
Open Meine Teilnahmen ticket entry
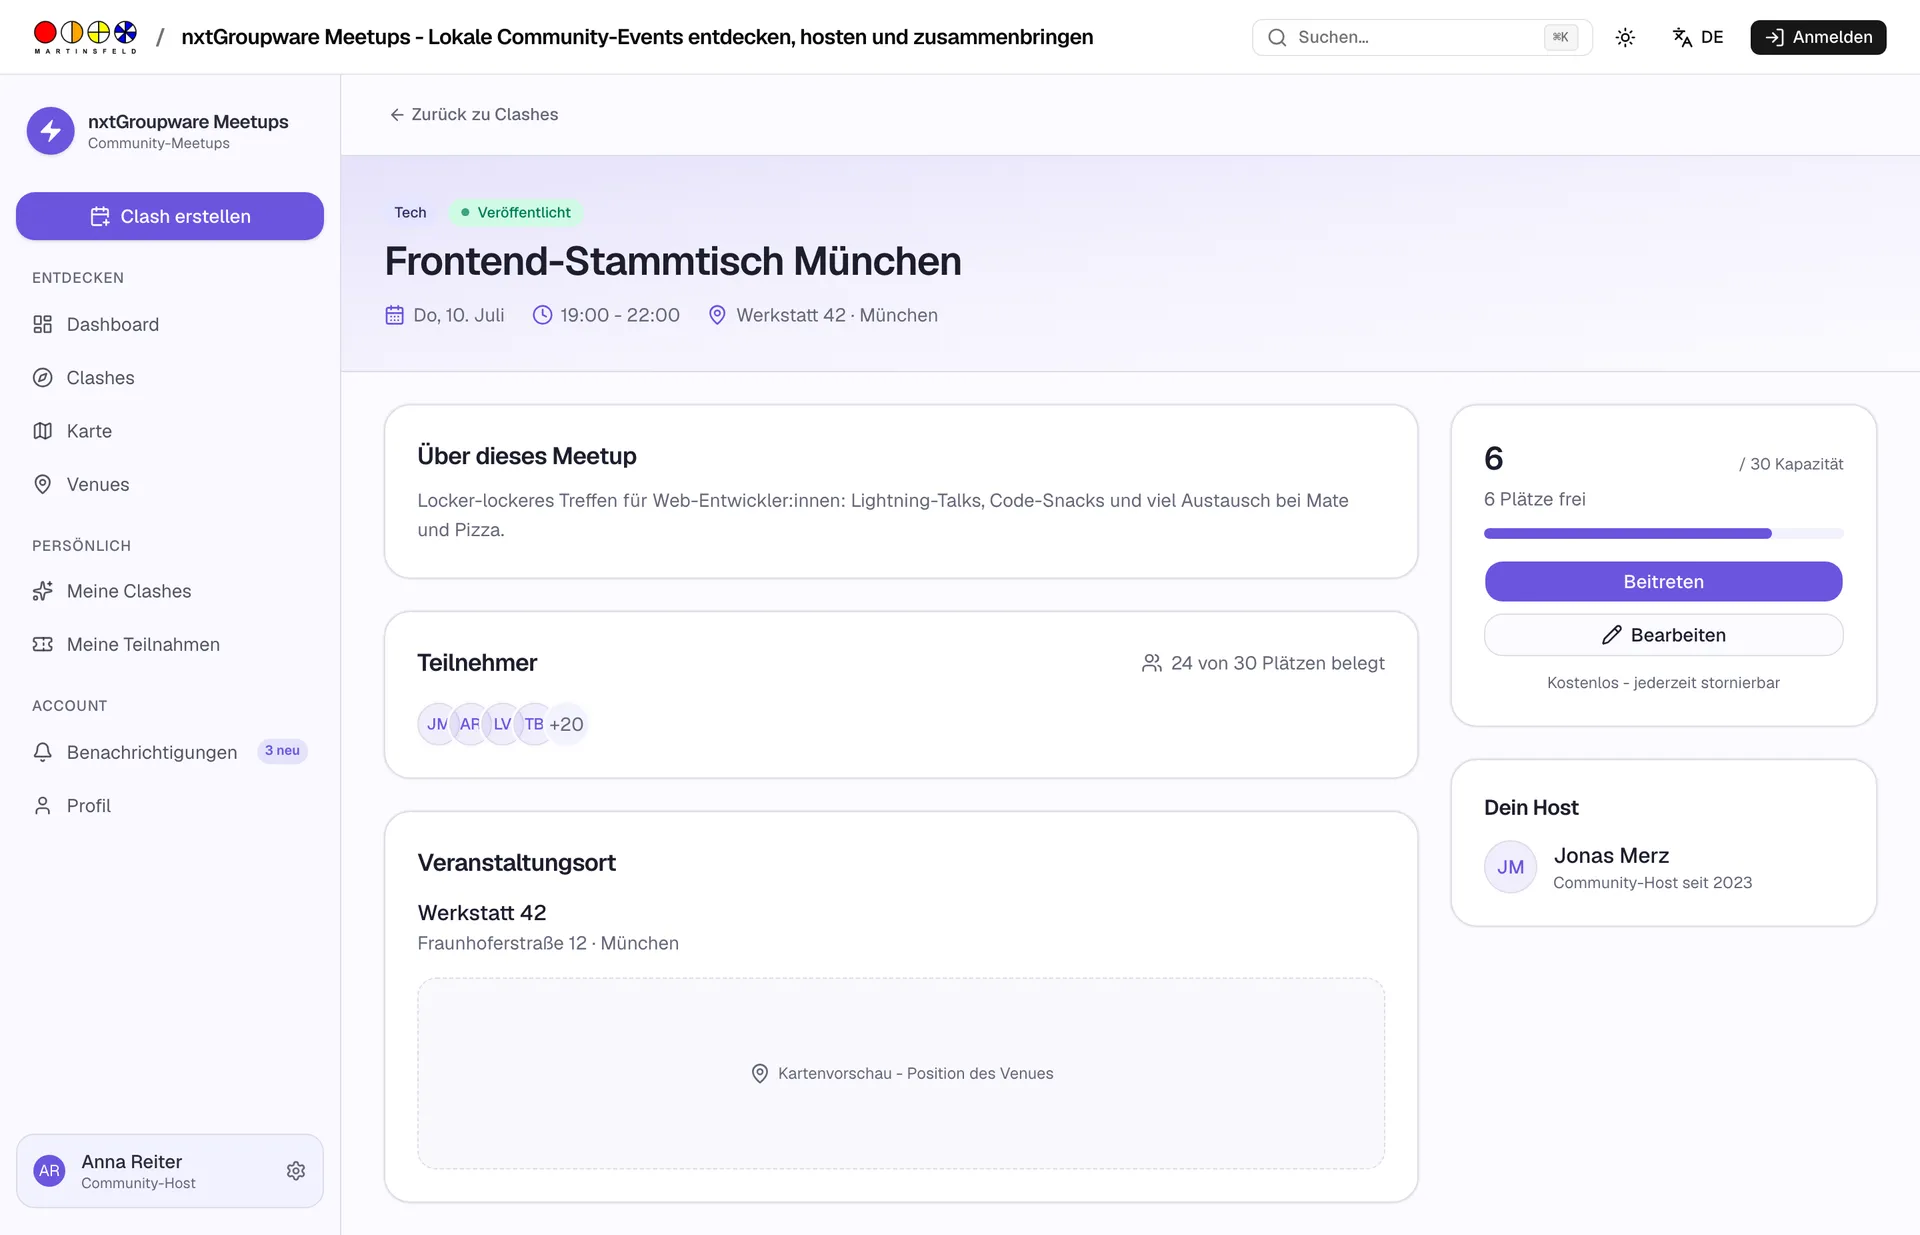pyautogui.click(x=170, y=644)
